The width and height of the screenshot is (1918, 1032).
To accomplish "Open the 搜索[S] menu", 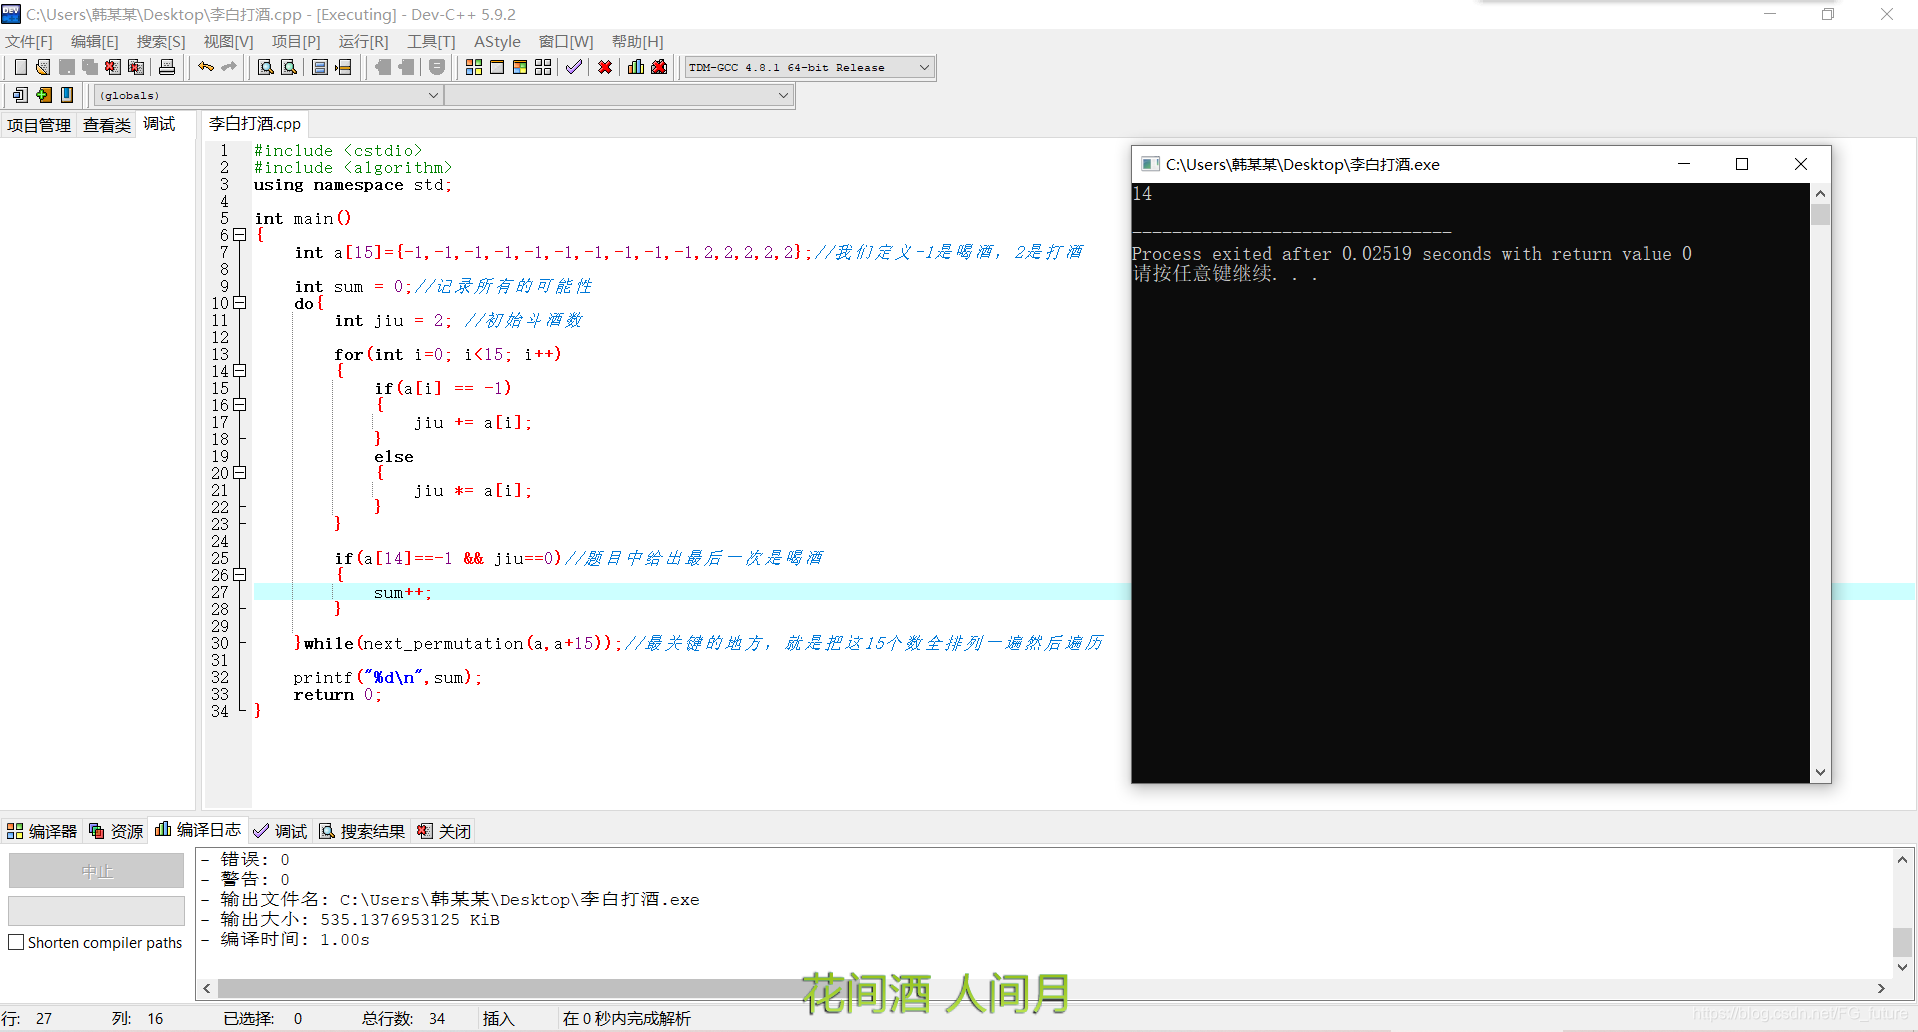I will point(161,41).
